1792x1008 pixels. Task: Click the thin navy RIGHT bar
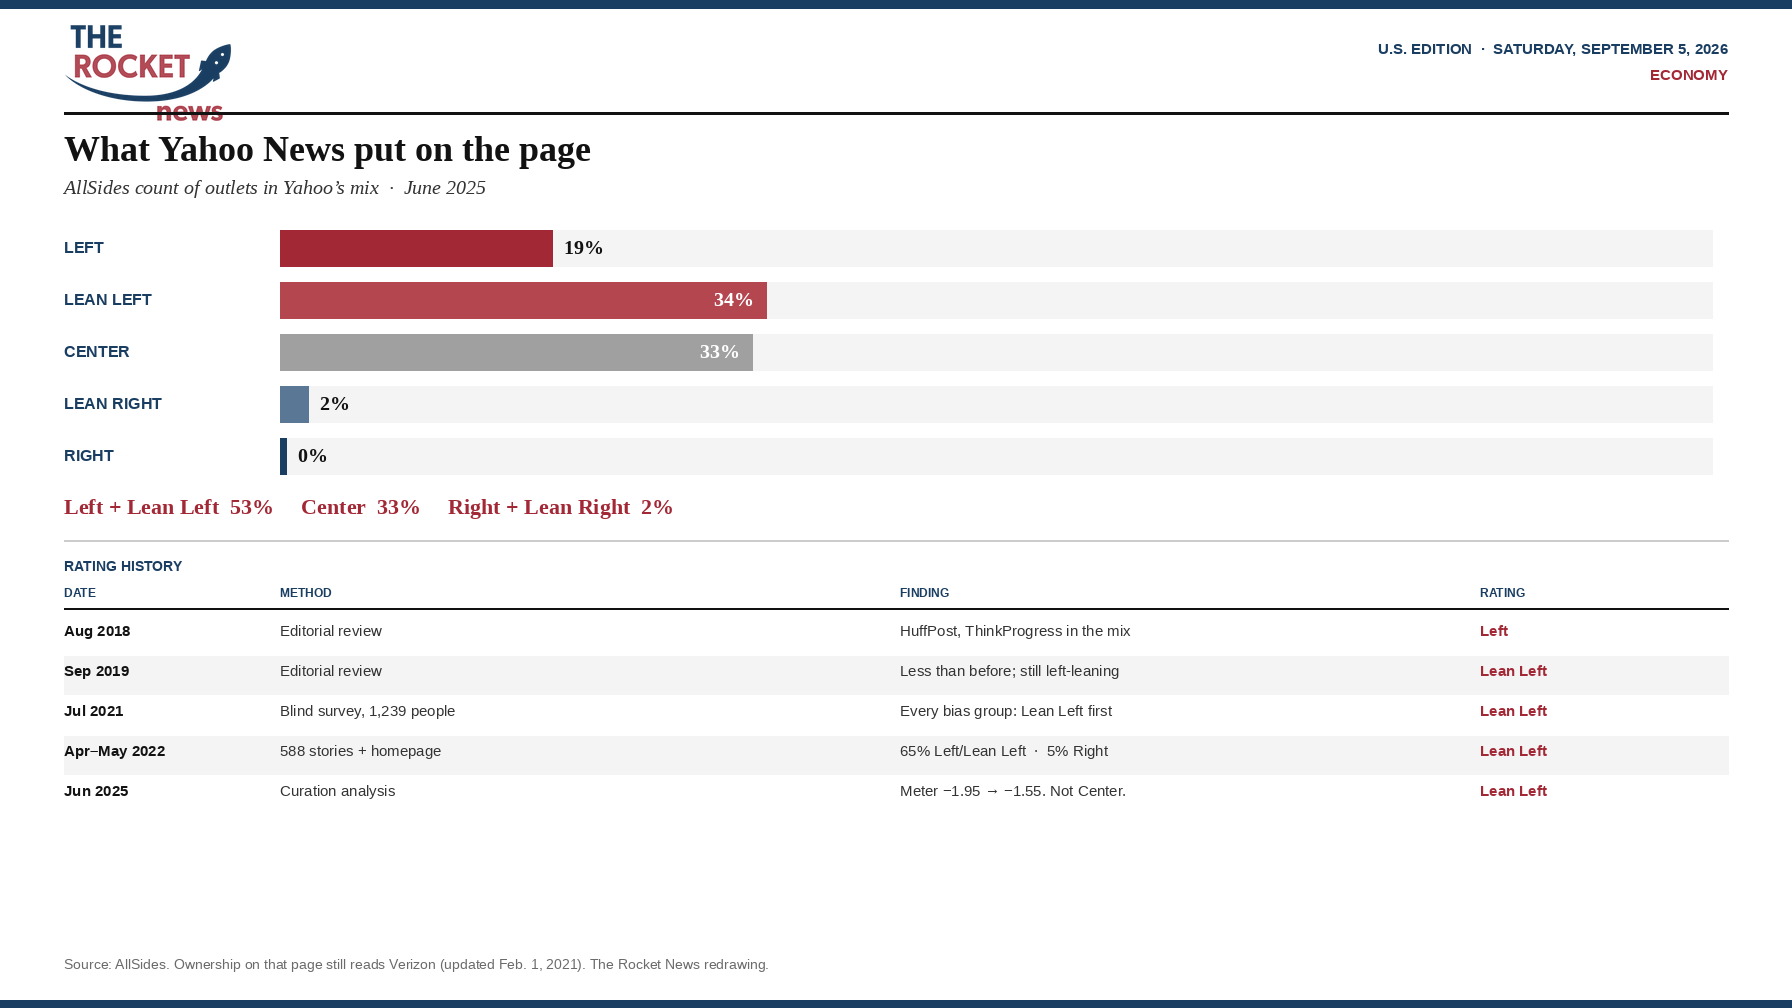283,456
